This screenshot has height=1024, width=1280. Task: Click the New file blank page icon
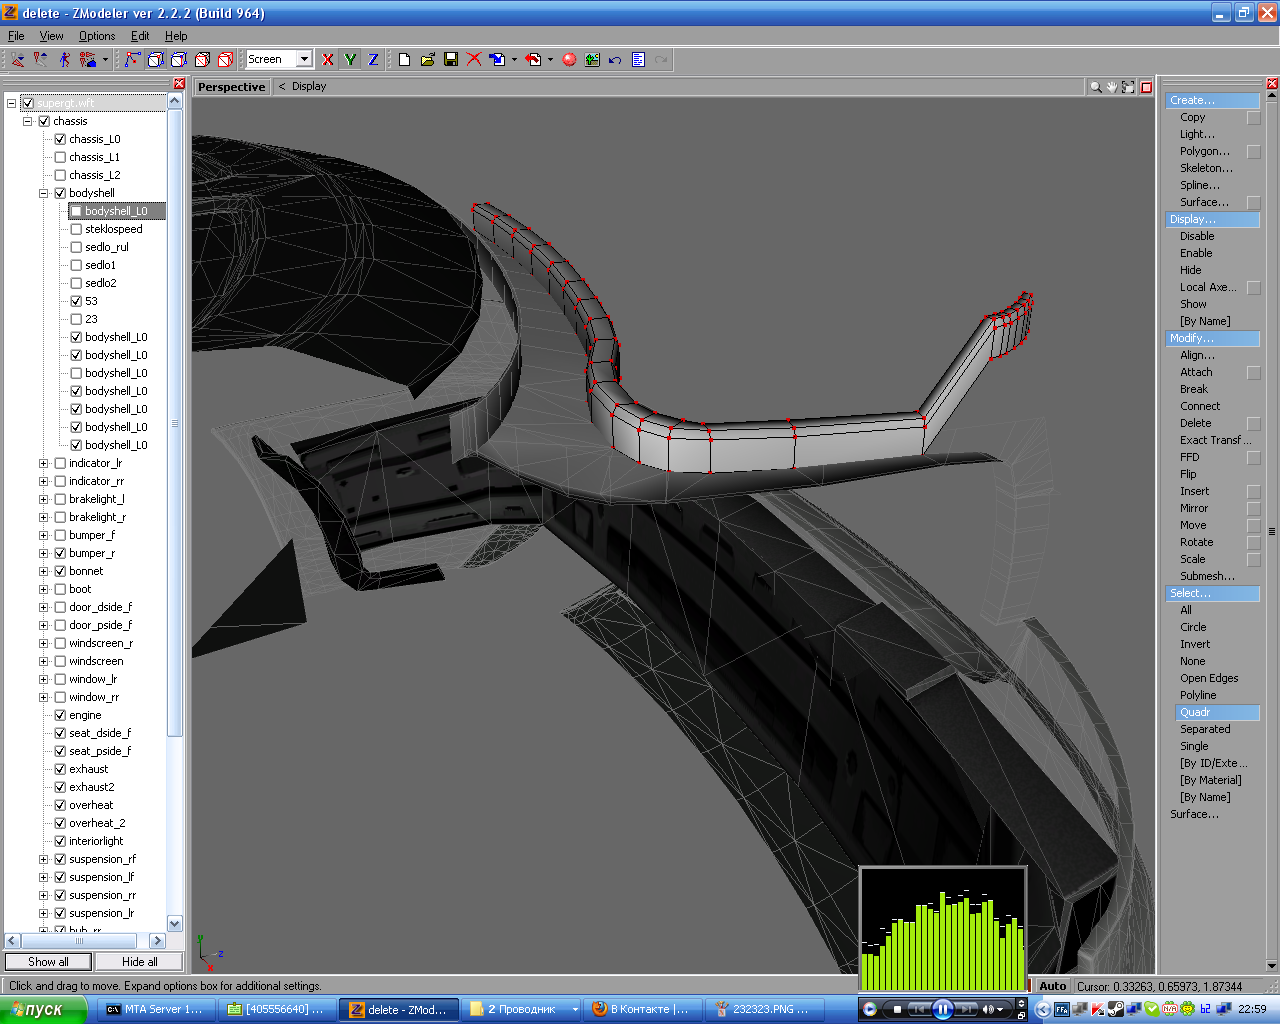(404, 60)
